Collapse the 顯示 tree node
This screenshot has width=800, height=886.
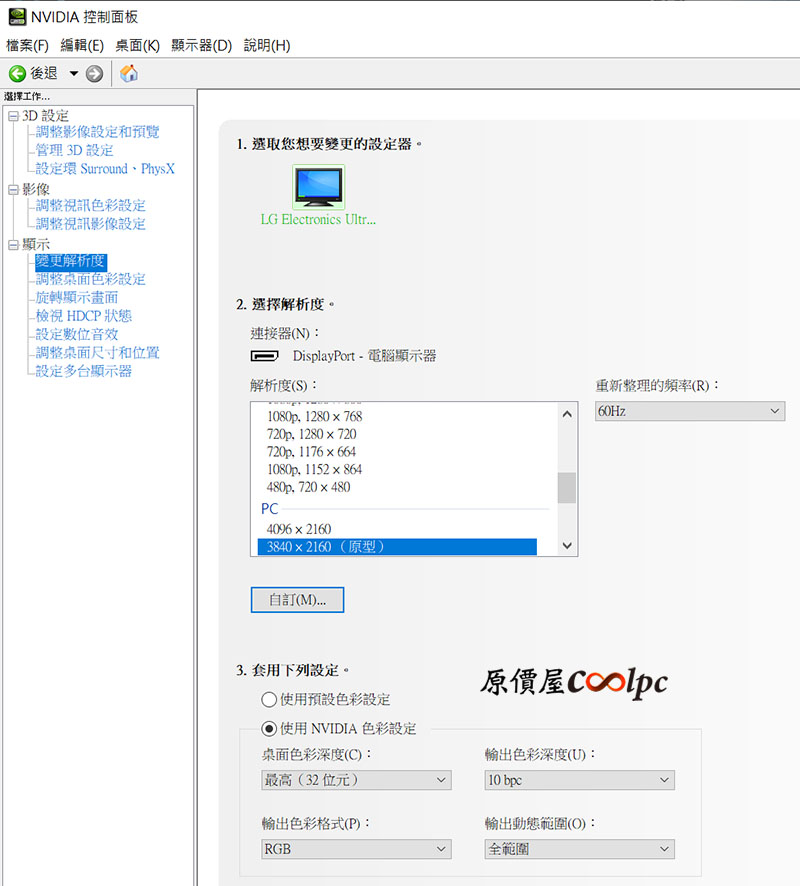click(x=14, y=245)
